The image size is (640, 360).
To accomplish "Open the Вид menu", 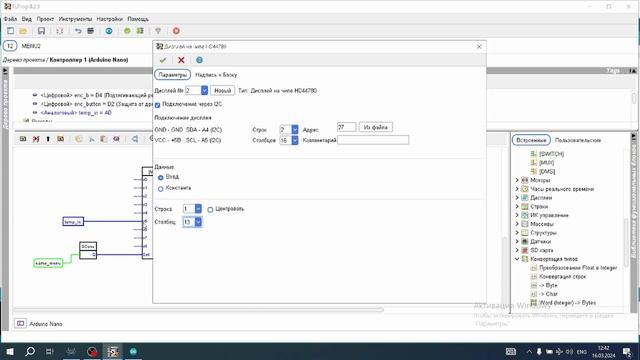I will tap(27, 19).
